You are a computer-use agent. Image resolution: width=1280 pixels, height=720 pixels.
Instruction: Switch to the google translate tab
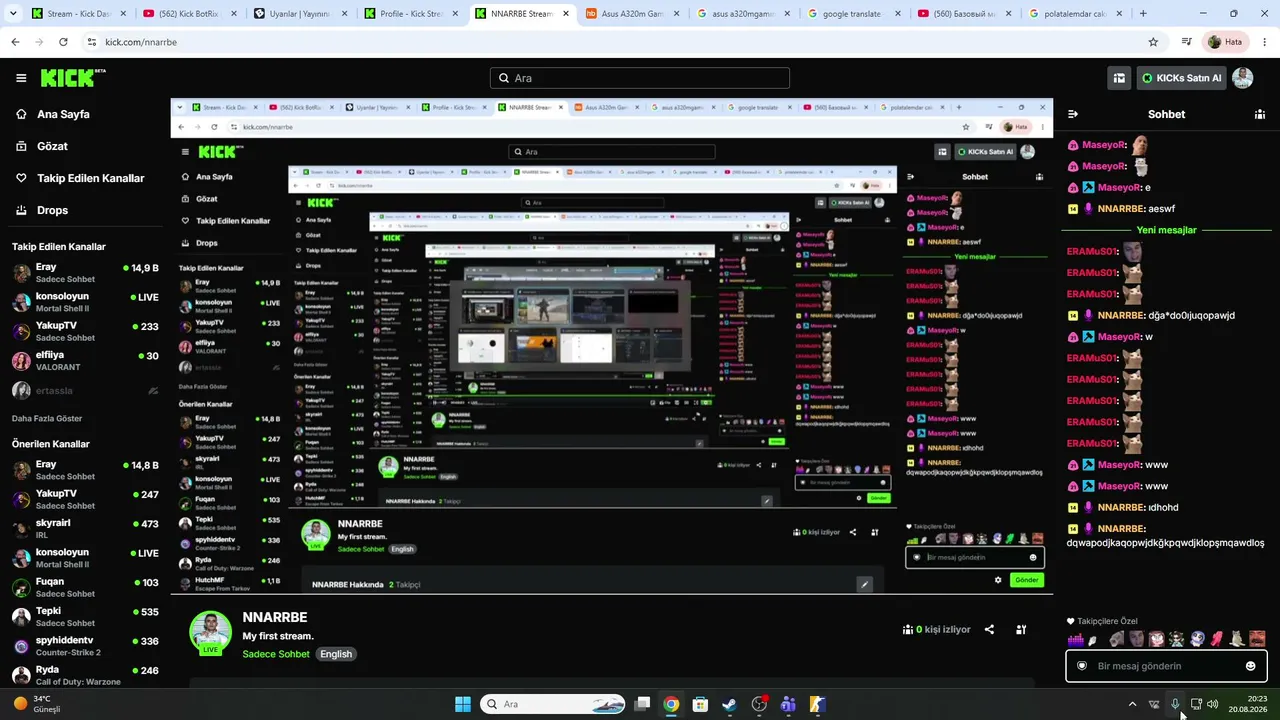click(x=855, y=14)
